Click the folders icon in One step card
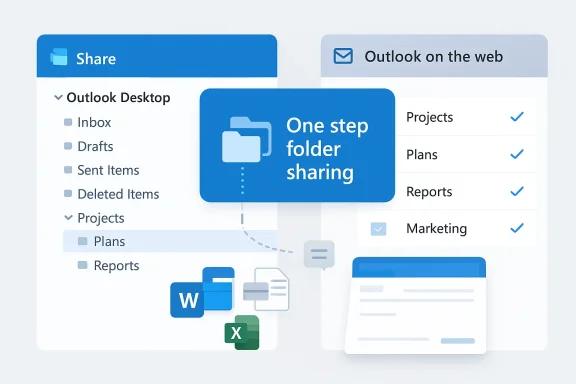Image resolution: width=576 pixels, height=384 pixels. [x=246, y=140]
